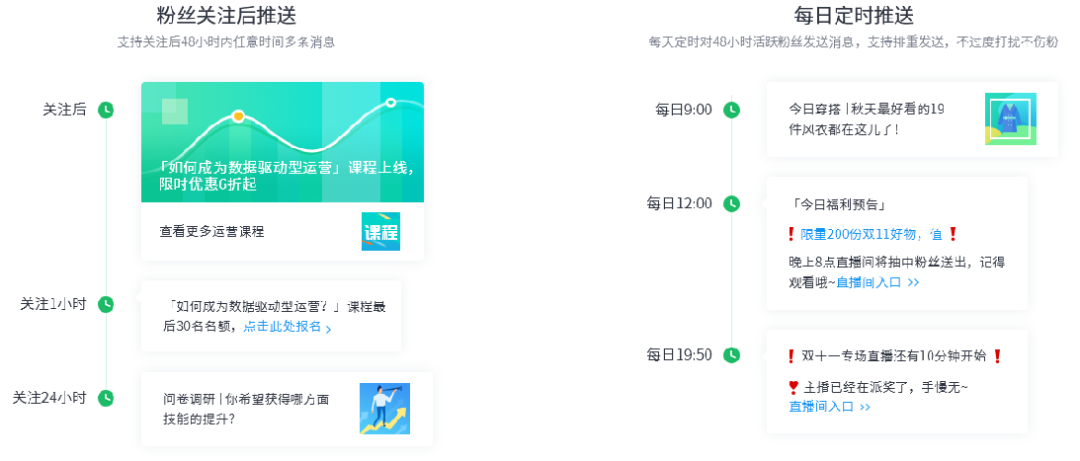Click the clock icon beside 每日9:00
This screenshot has width=1080, height=461.
click(732, 110)
